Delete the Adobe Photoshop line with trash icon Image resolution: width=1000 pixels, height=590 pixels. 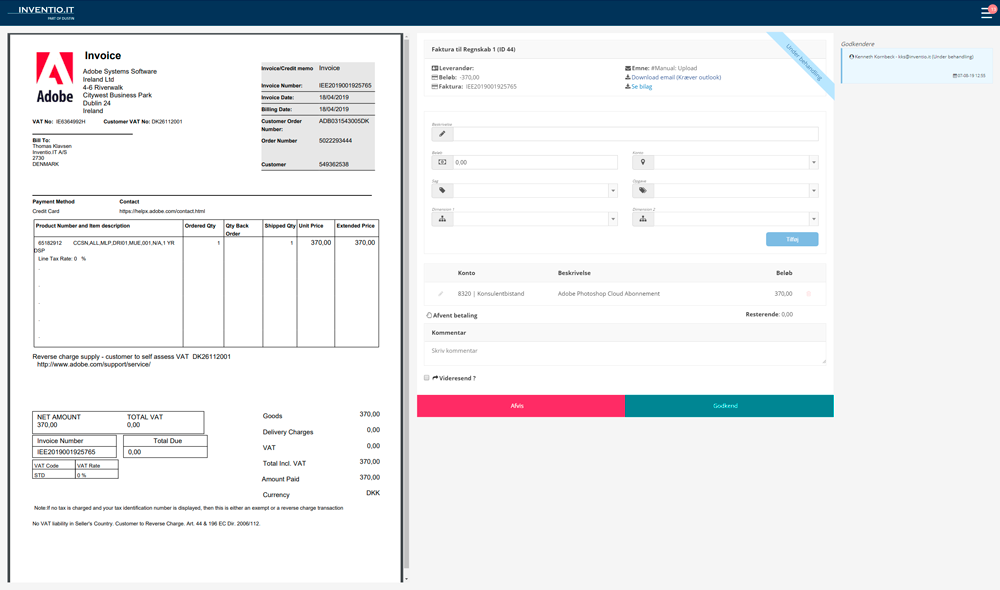tap(809, 294)
